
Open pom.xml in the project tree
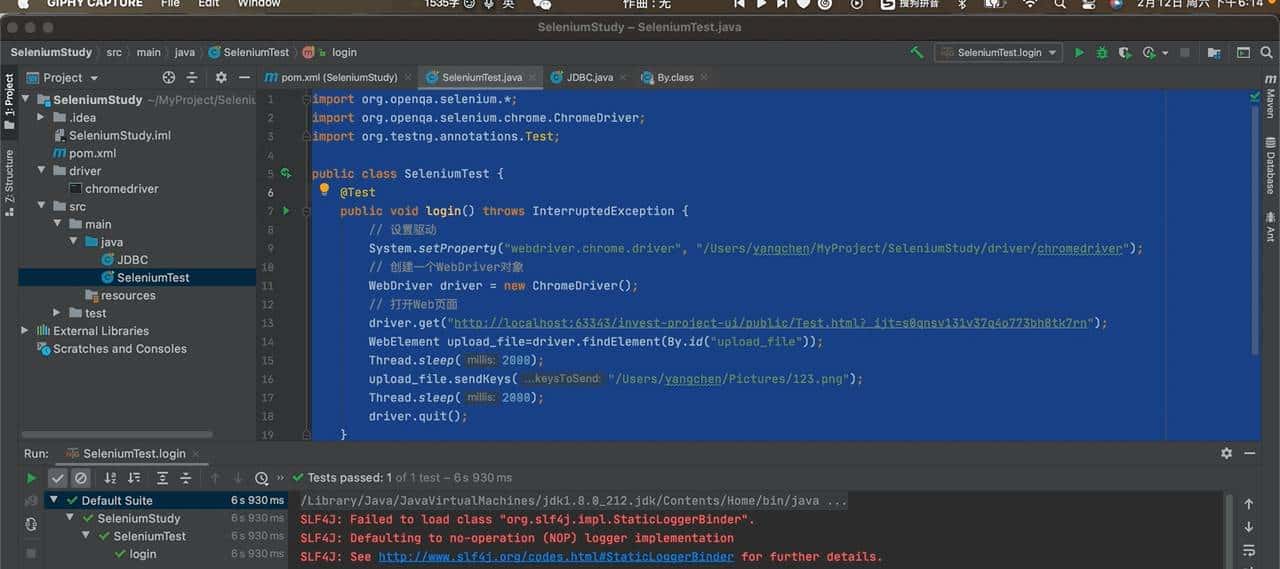click(84, 153)
